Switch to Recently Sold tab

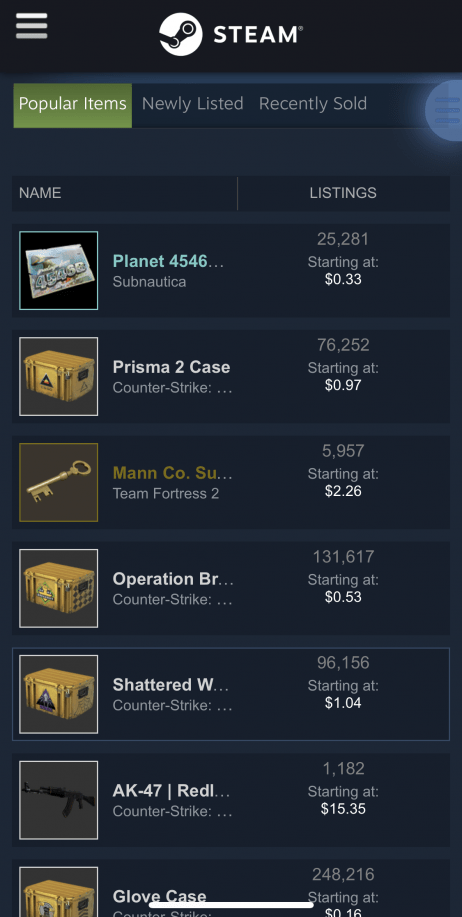tap(313, 104)
